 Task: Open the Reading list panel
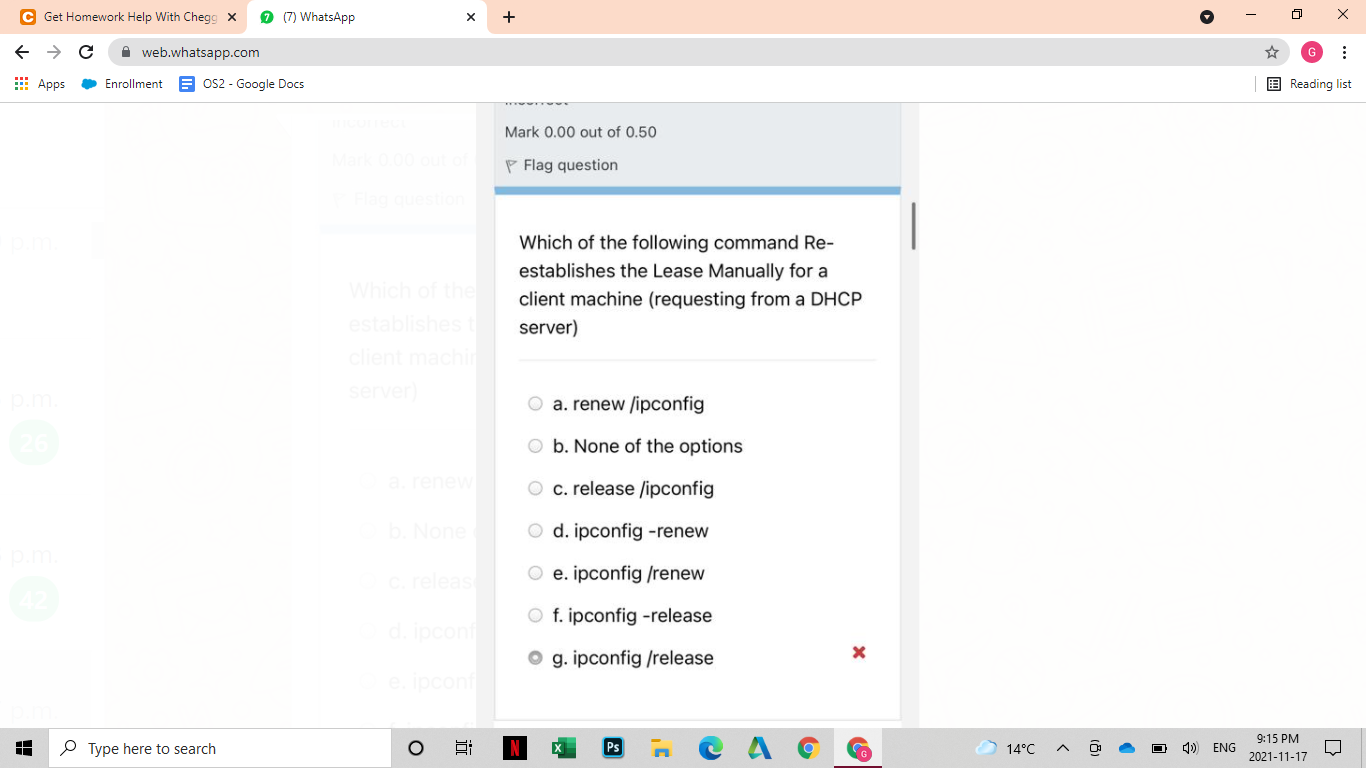tap(1309, 84)
